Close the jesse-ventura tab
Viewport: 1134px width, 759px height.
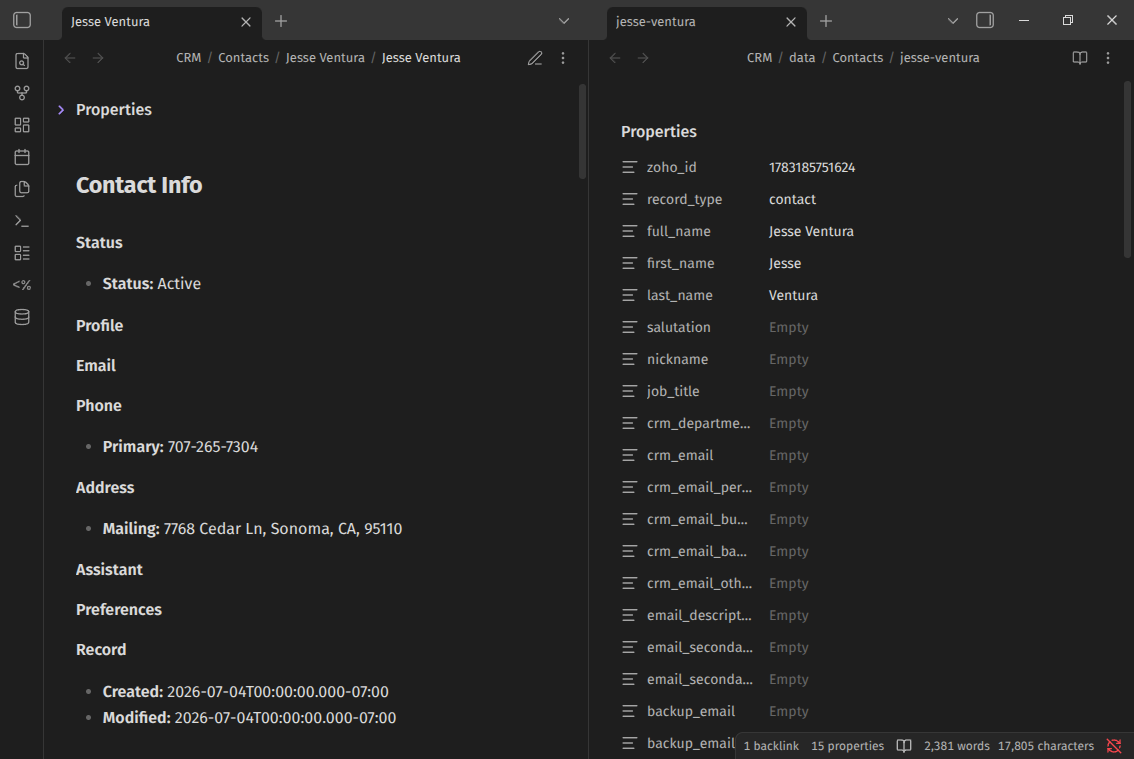tap(791, 22)
